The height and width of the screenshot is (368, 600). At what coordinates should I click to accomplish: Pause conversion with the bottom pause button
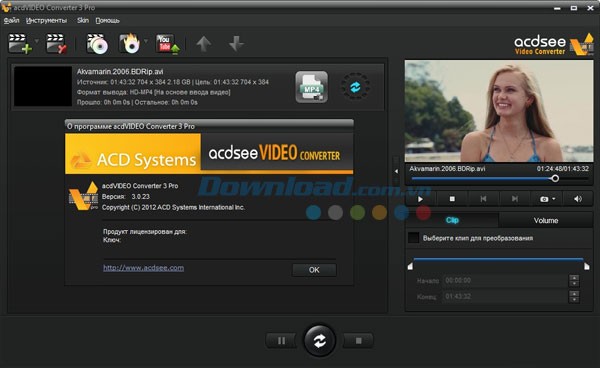(281, 340)
